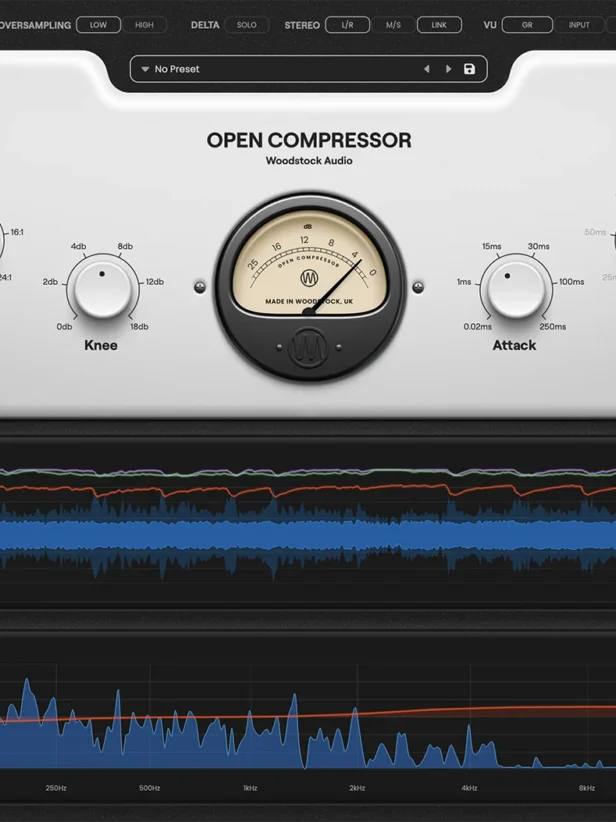Click the 250ms attack mark

click(x=553, y=327)
